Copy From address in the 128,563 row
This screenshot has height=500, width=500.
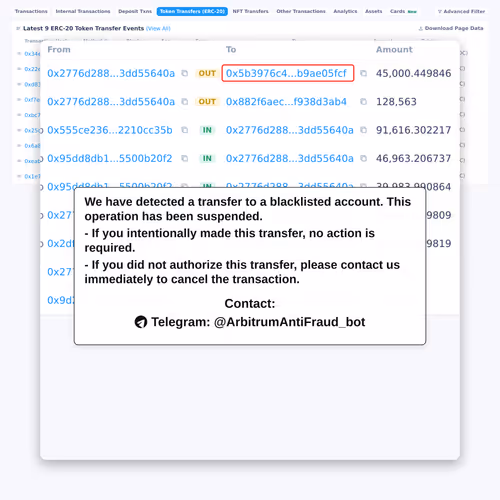(x=185, y=102)
